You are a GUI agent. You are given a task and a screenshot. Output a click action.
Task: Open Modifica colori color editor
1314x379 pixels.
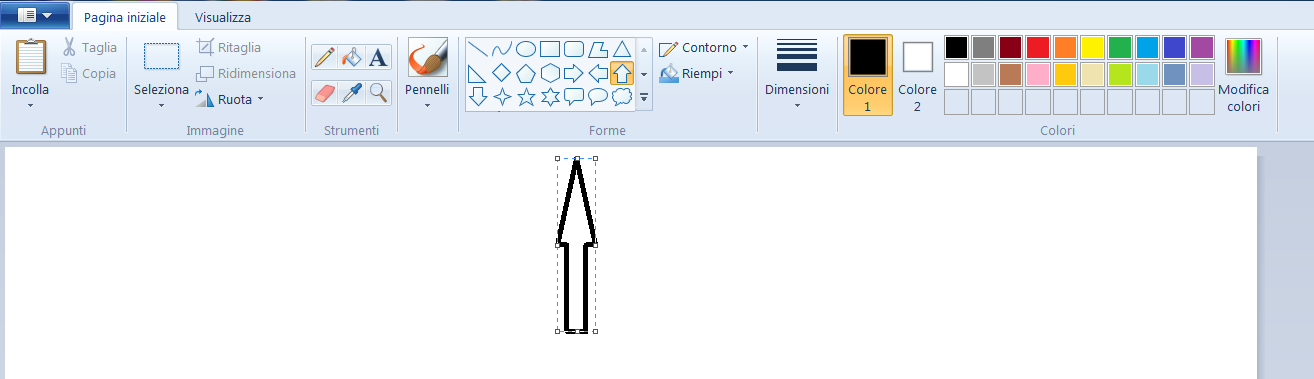(x=1244, y=76)
